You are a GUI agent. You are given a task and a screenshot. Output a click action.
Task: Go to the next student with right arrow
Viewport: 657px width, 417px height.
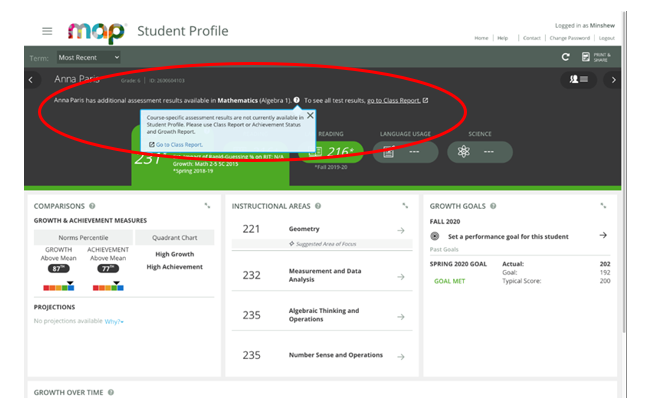[612, 80]
